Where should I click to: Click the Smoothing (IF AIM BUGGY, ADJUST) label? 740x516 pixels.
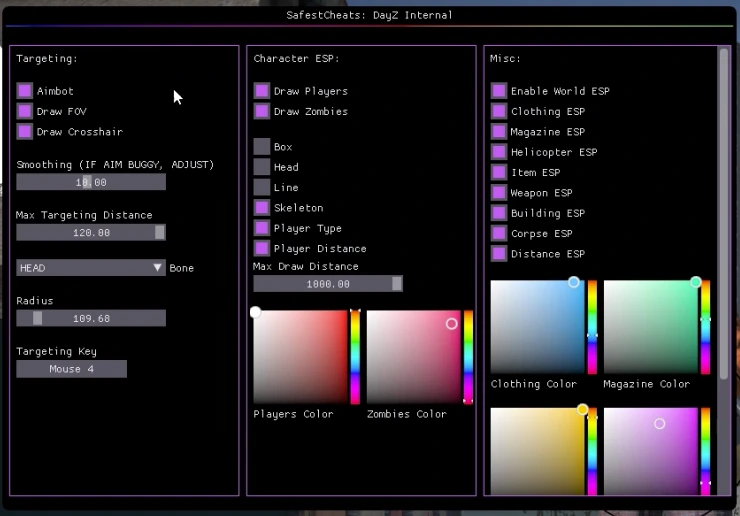point(115,164)
